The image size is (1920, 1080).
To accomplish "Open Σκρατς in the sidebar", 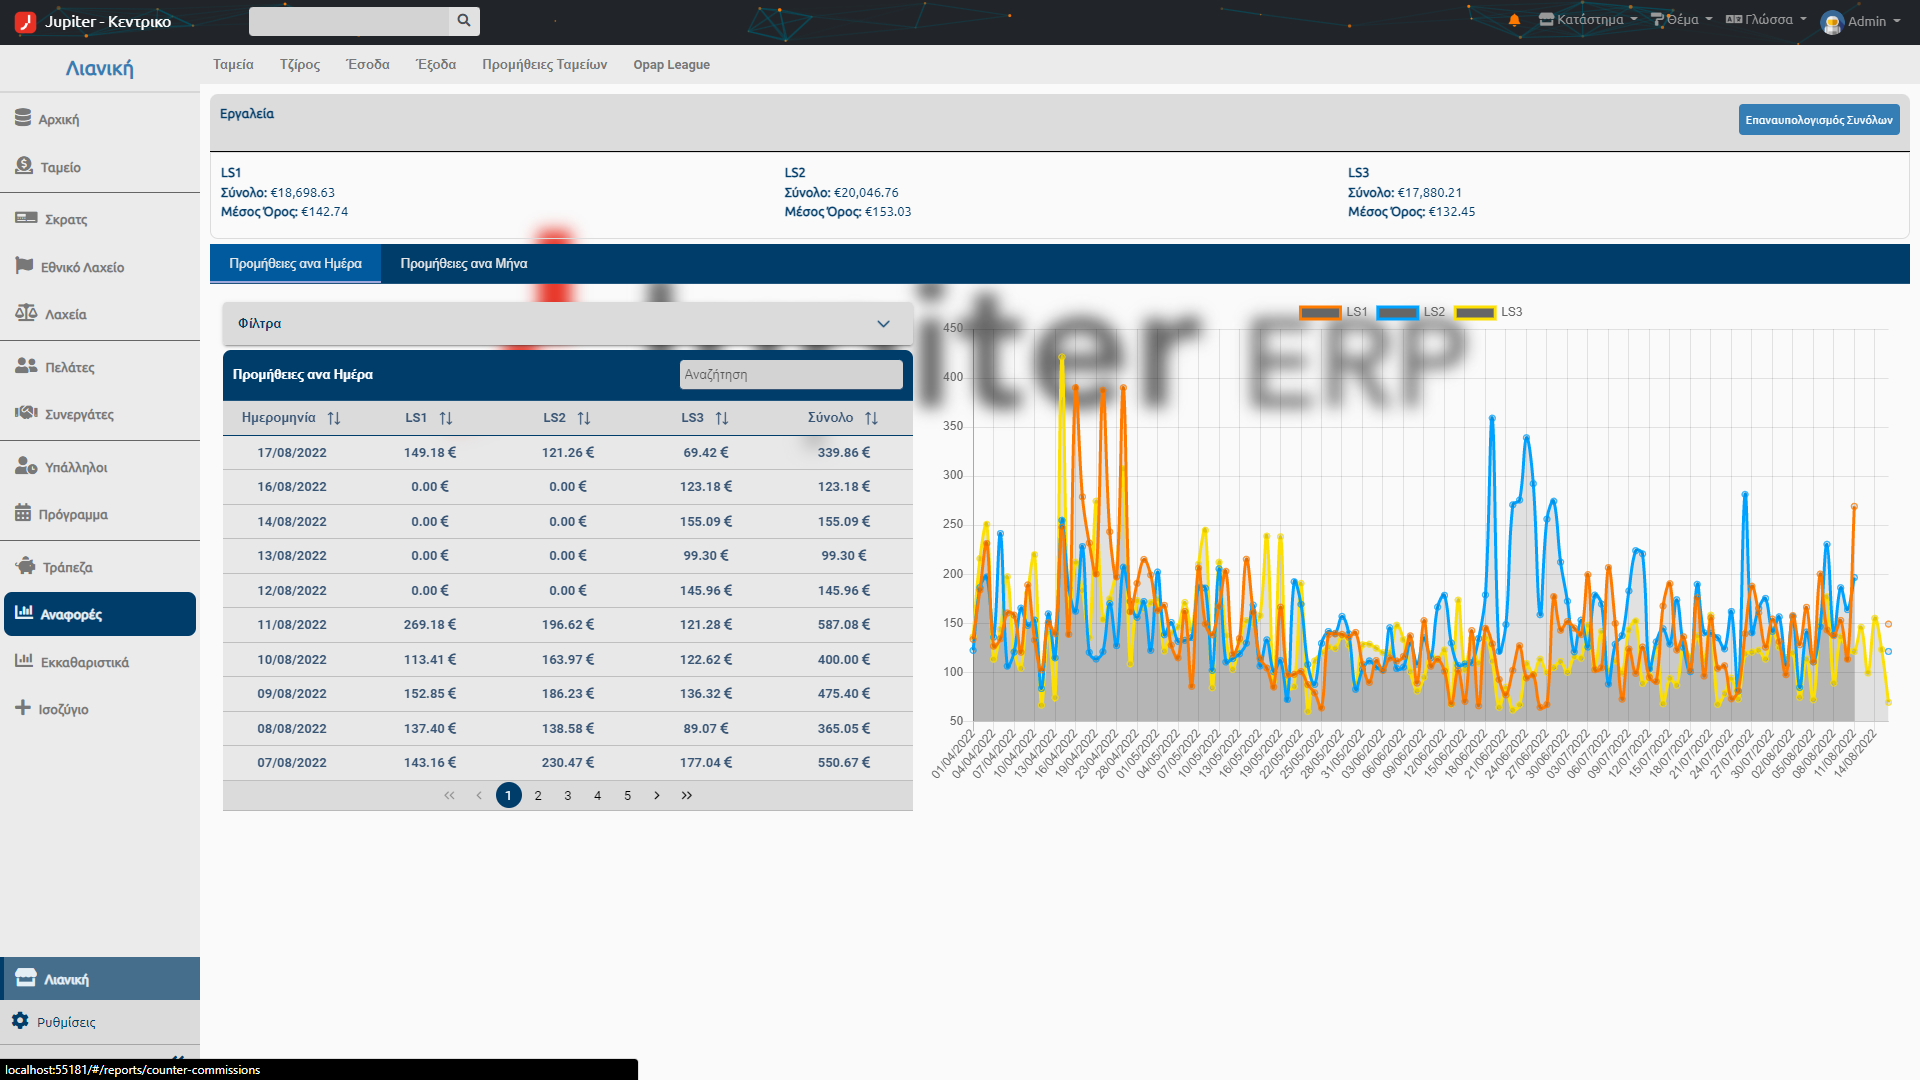I will tap(100, 219).
